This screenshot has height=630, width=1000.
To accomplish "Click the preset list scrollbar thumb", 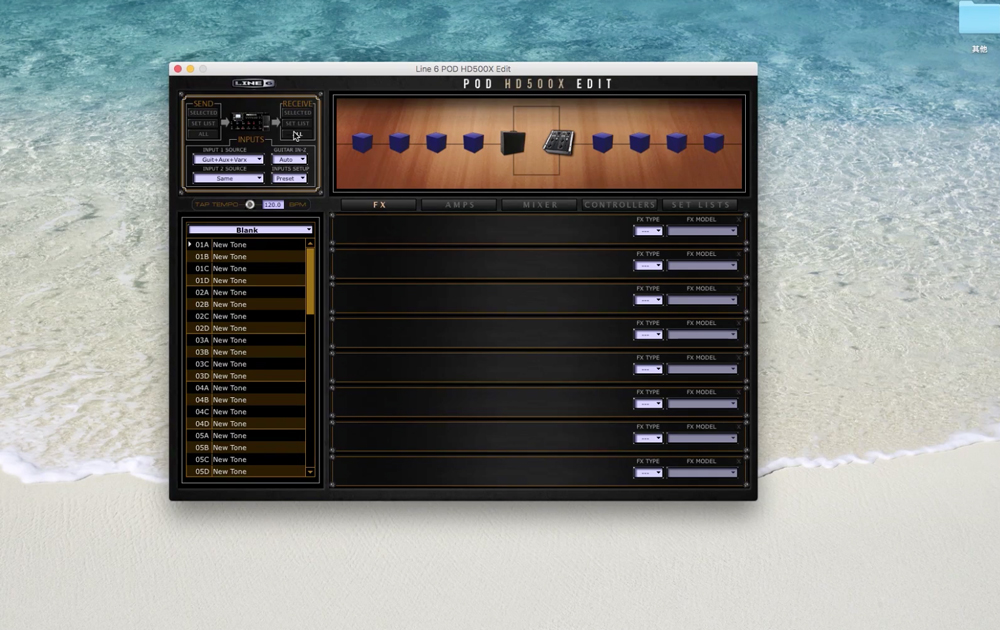I will click(x=310, y=281).
